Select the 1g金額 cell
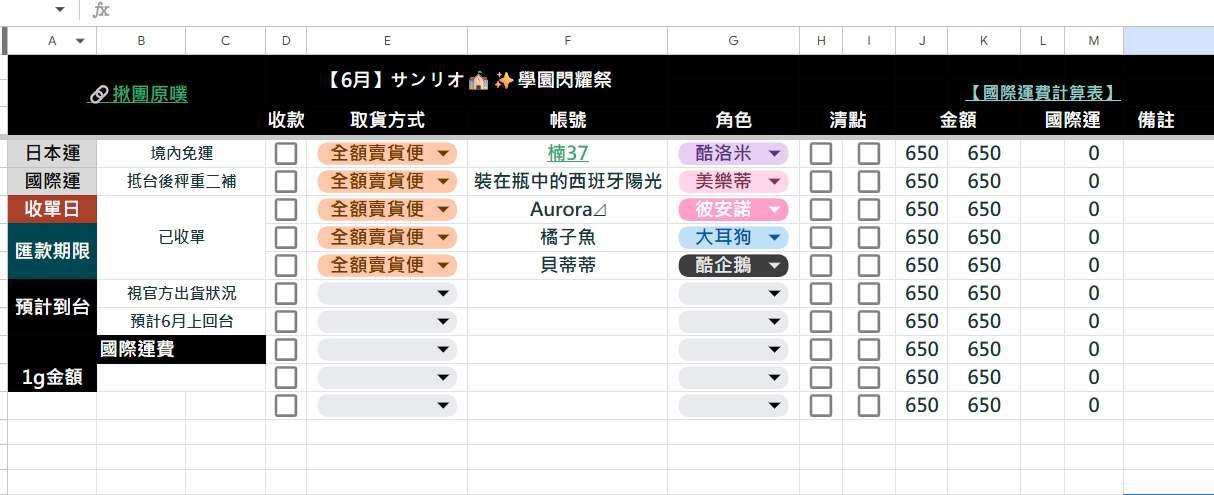The height and width of the screenshot is (495, 1214). [x=52, y=377]
